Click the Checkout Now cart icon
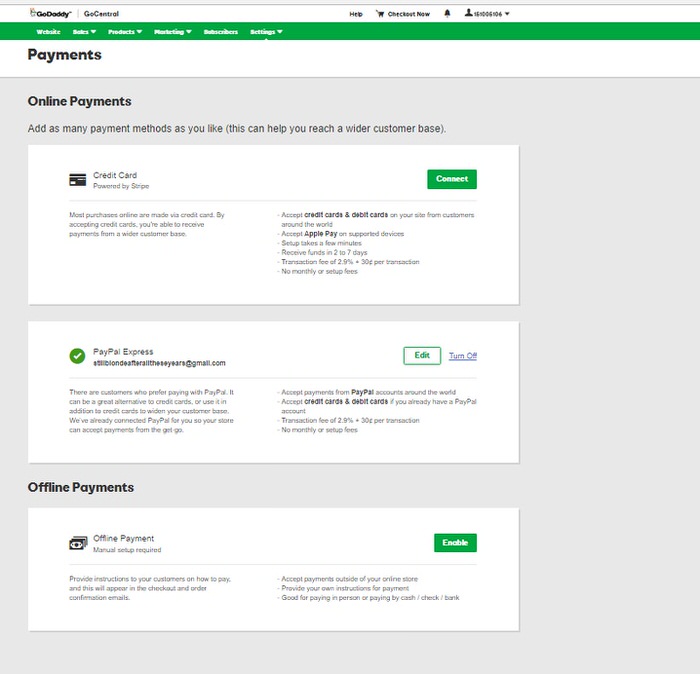 coord(380,14)
